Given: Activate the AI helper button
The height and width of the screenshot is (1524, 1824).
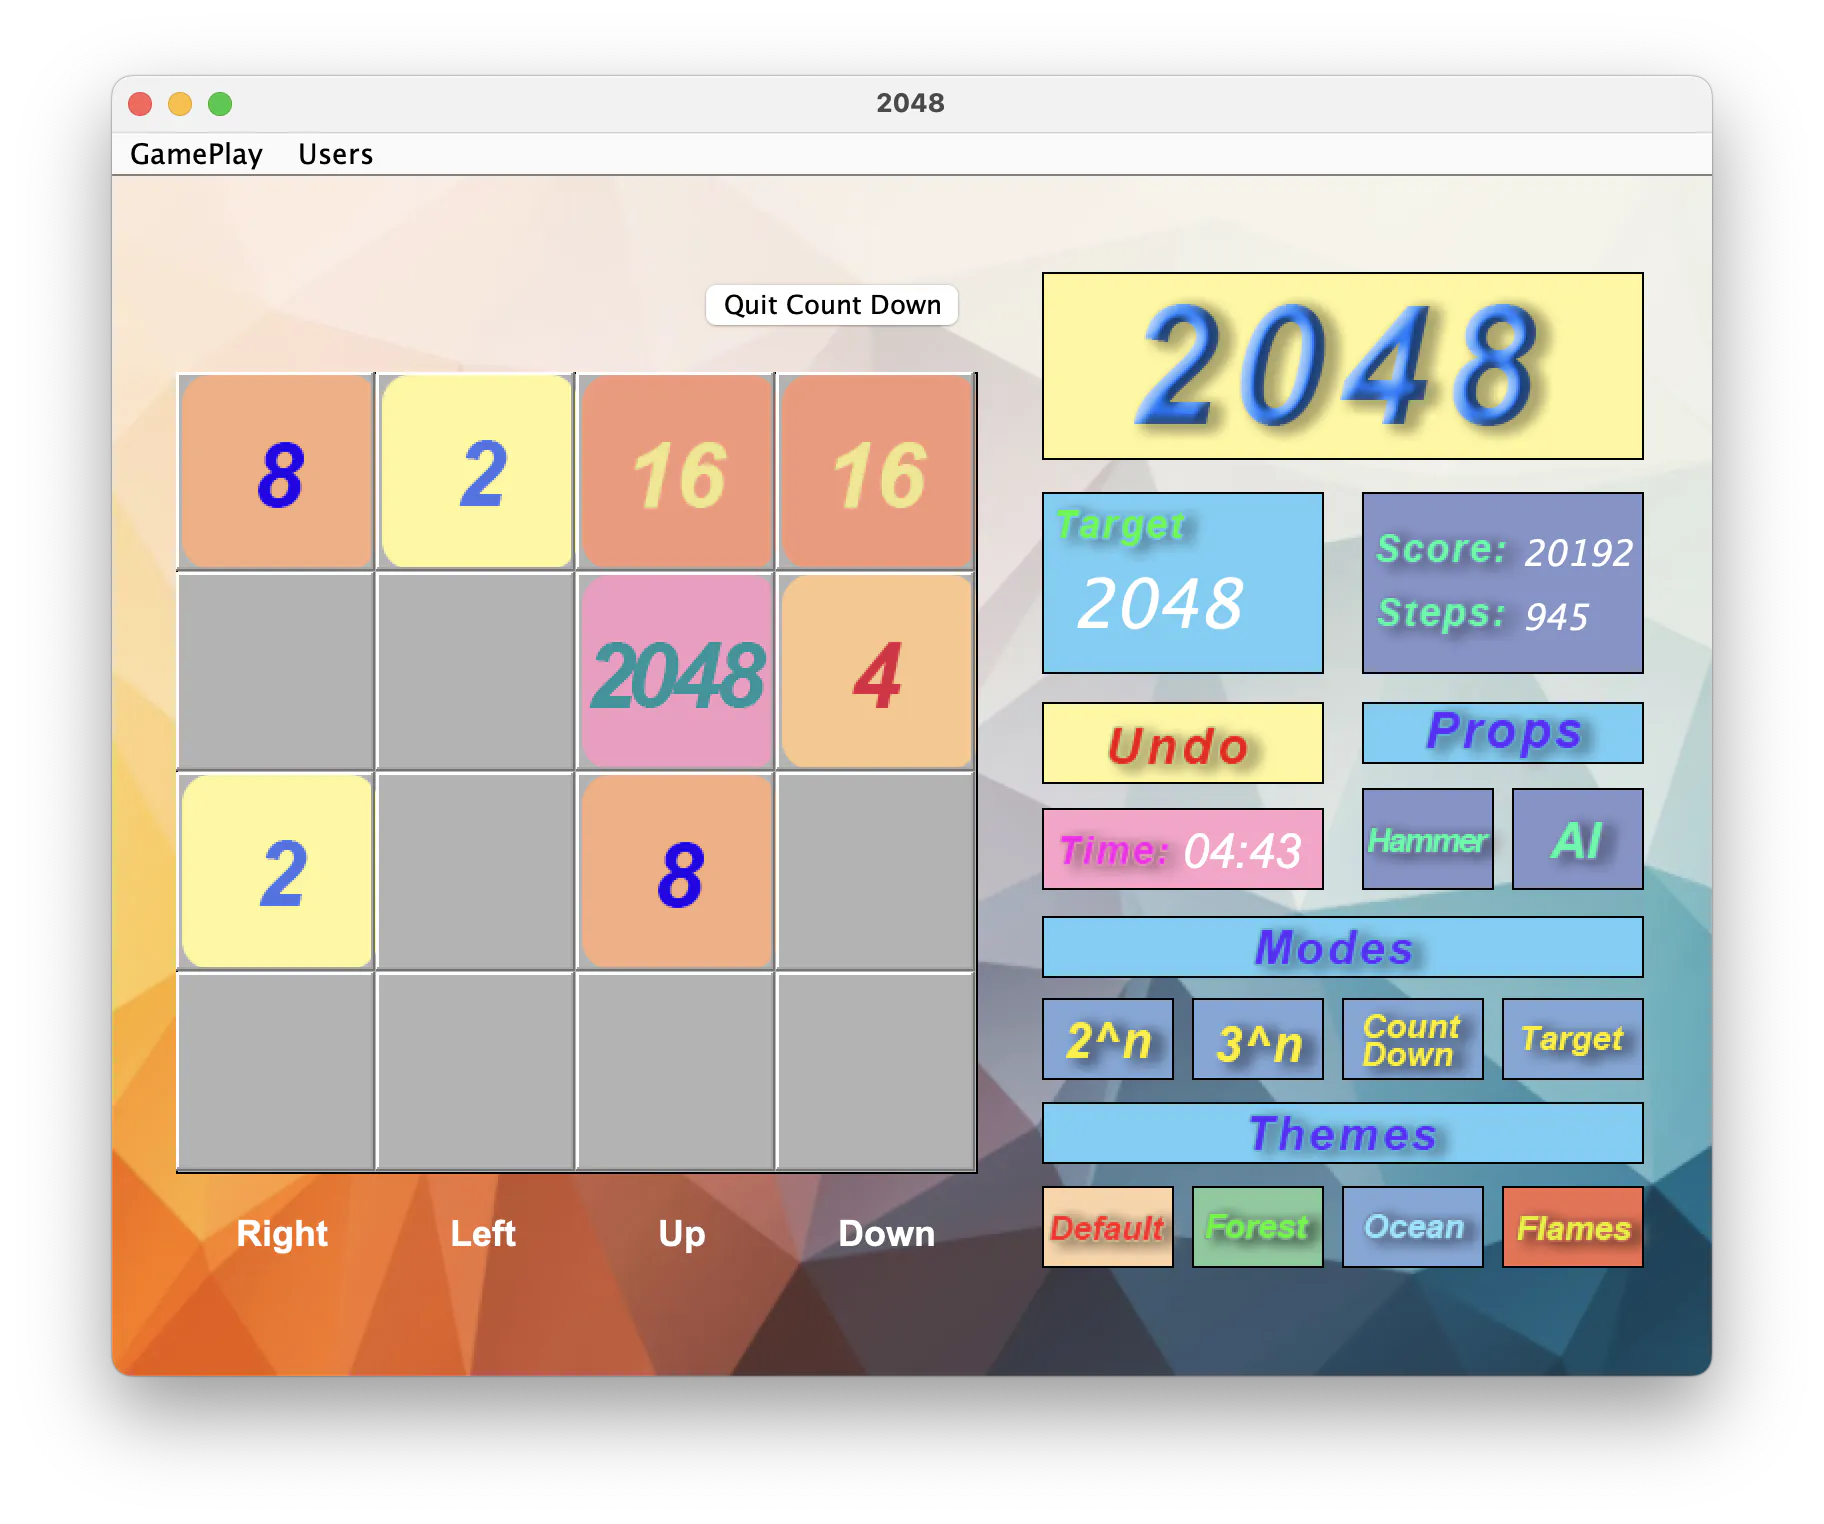Looking at the screenshot, I should [1577, 839].
